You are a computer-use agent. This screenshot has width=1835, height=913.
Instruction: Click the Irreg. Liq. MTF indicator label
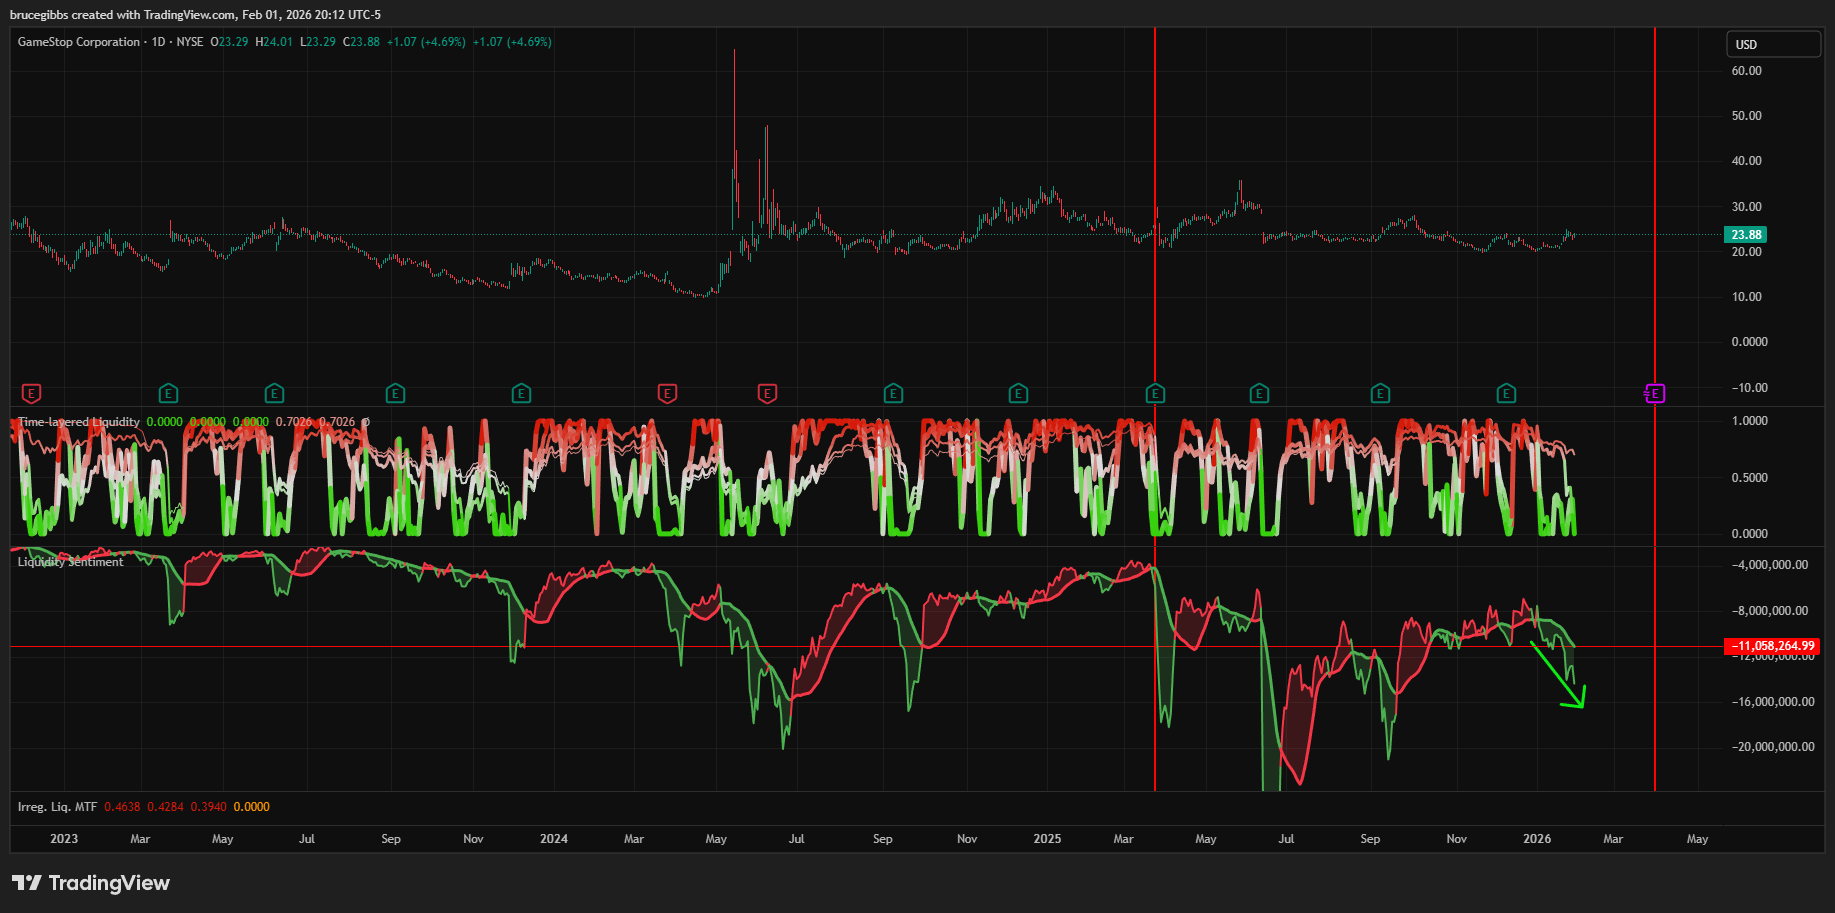pyautogui.click(x=58, y=807)
